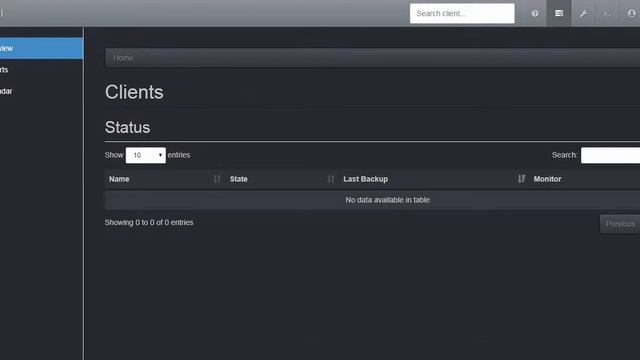Click the Search client input field
Image resolution: width=640 pixels, height=360 pixels.
pos(462,13)
